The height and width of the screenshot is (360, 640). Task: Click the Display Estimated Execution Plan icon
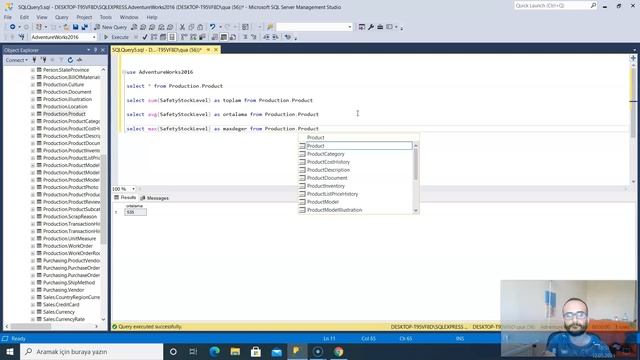(154, 37)
